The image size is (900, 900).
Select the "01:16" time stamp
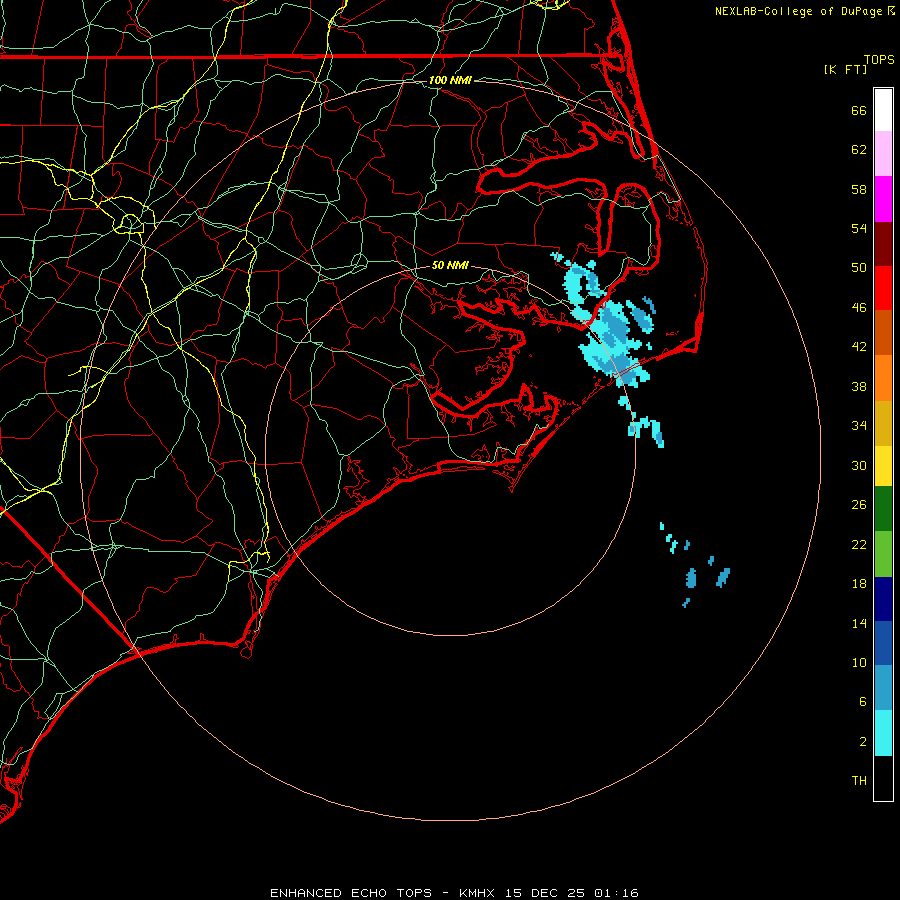coord(615,893)
